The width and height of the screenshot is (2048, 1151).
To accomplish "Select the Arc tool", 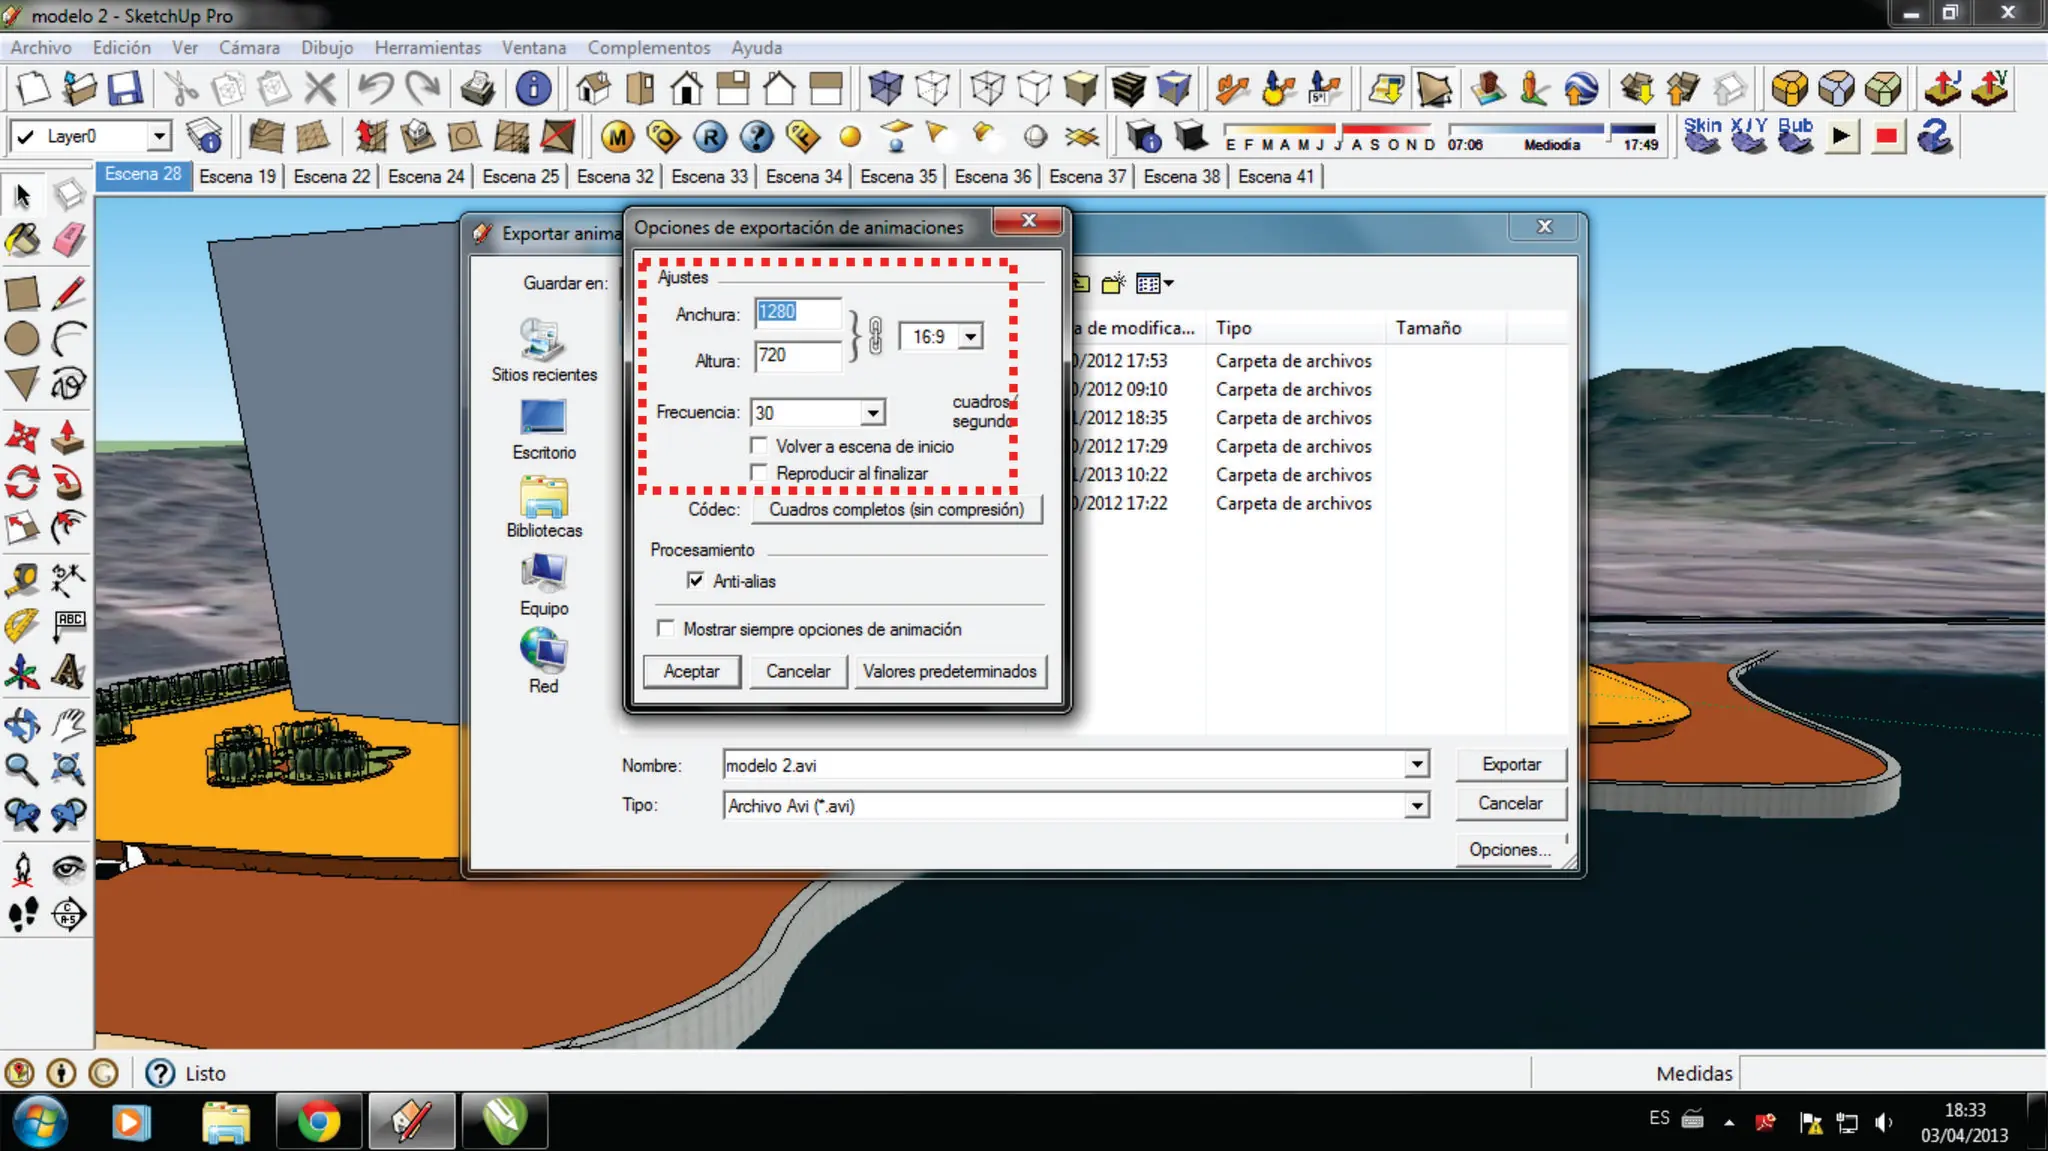I will pyautogui.click(x=68, y=339).
